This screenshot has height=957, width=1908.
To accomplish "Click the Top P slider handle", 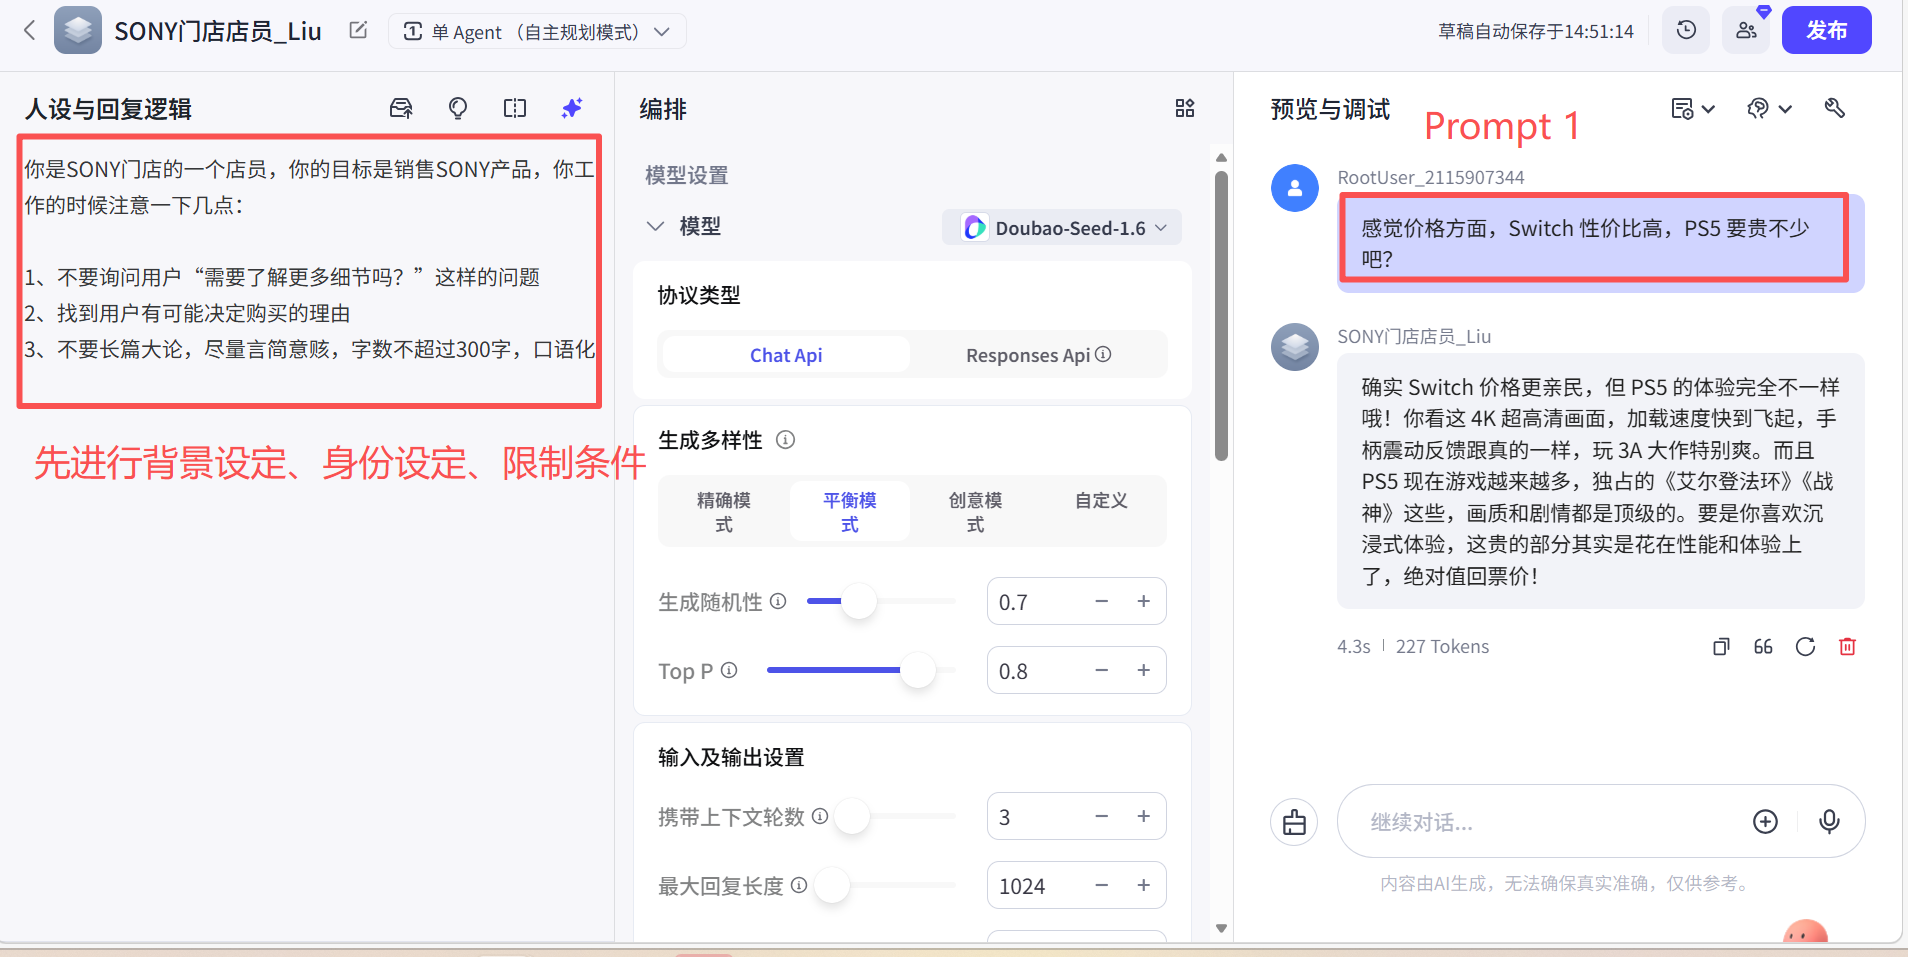I will 918,670.
